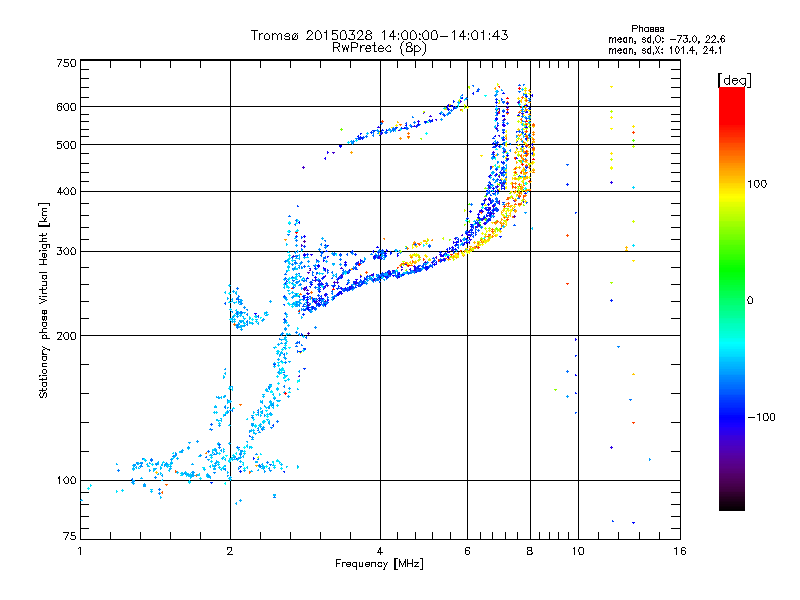Click the 'Stationary phase Virtual Height [km]' axis title

coord(44,300)
